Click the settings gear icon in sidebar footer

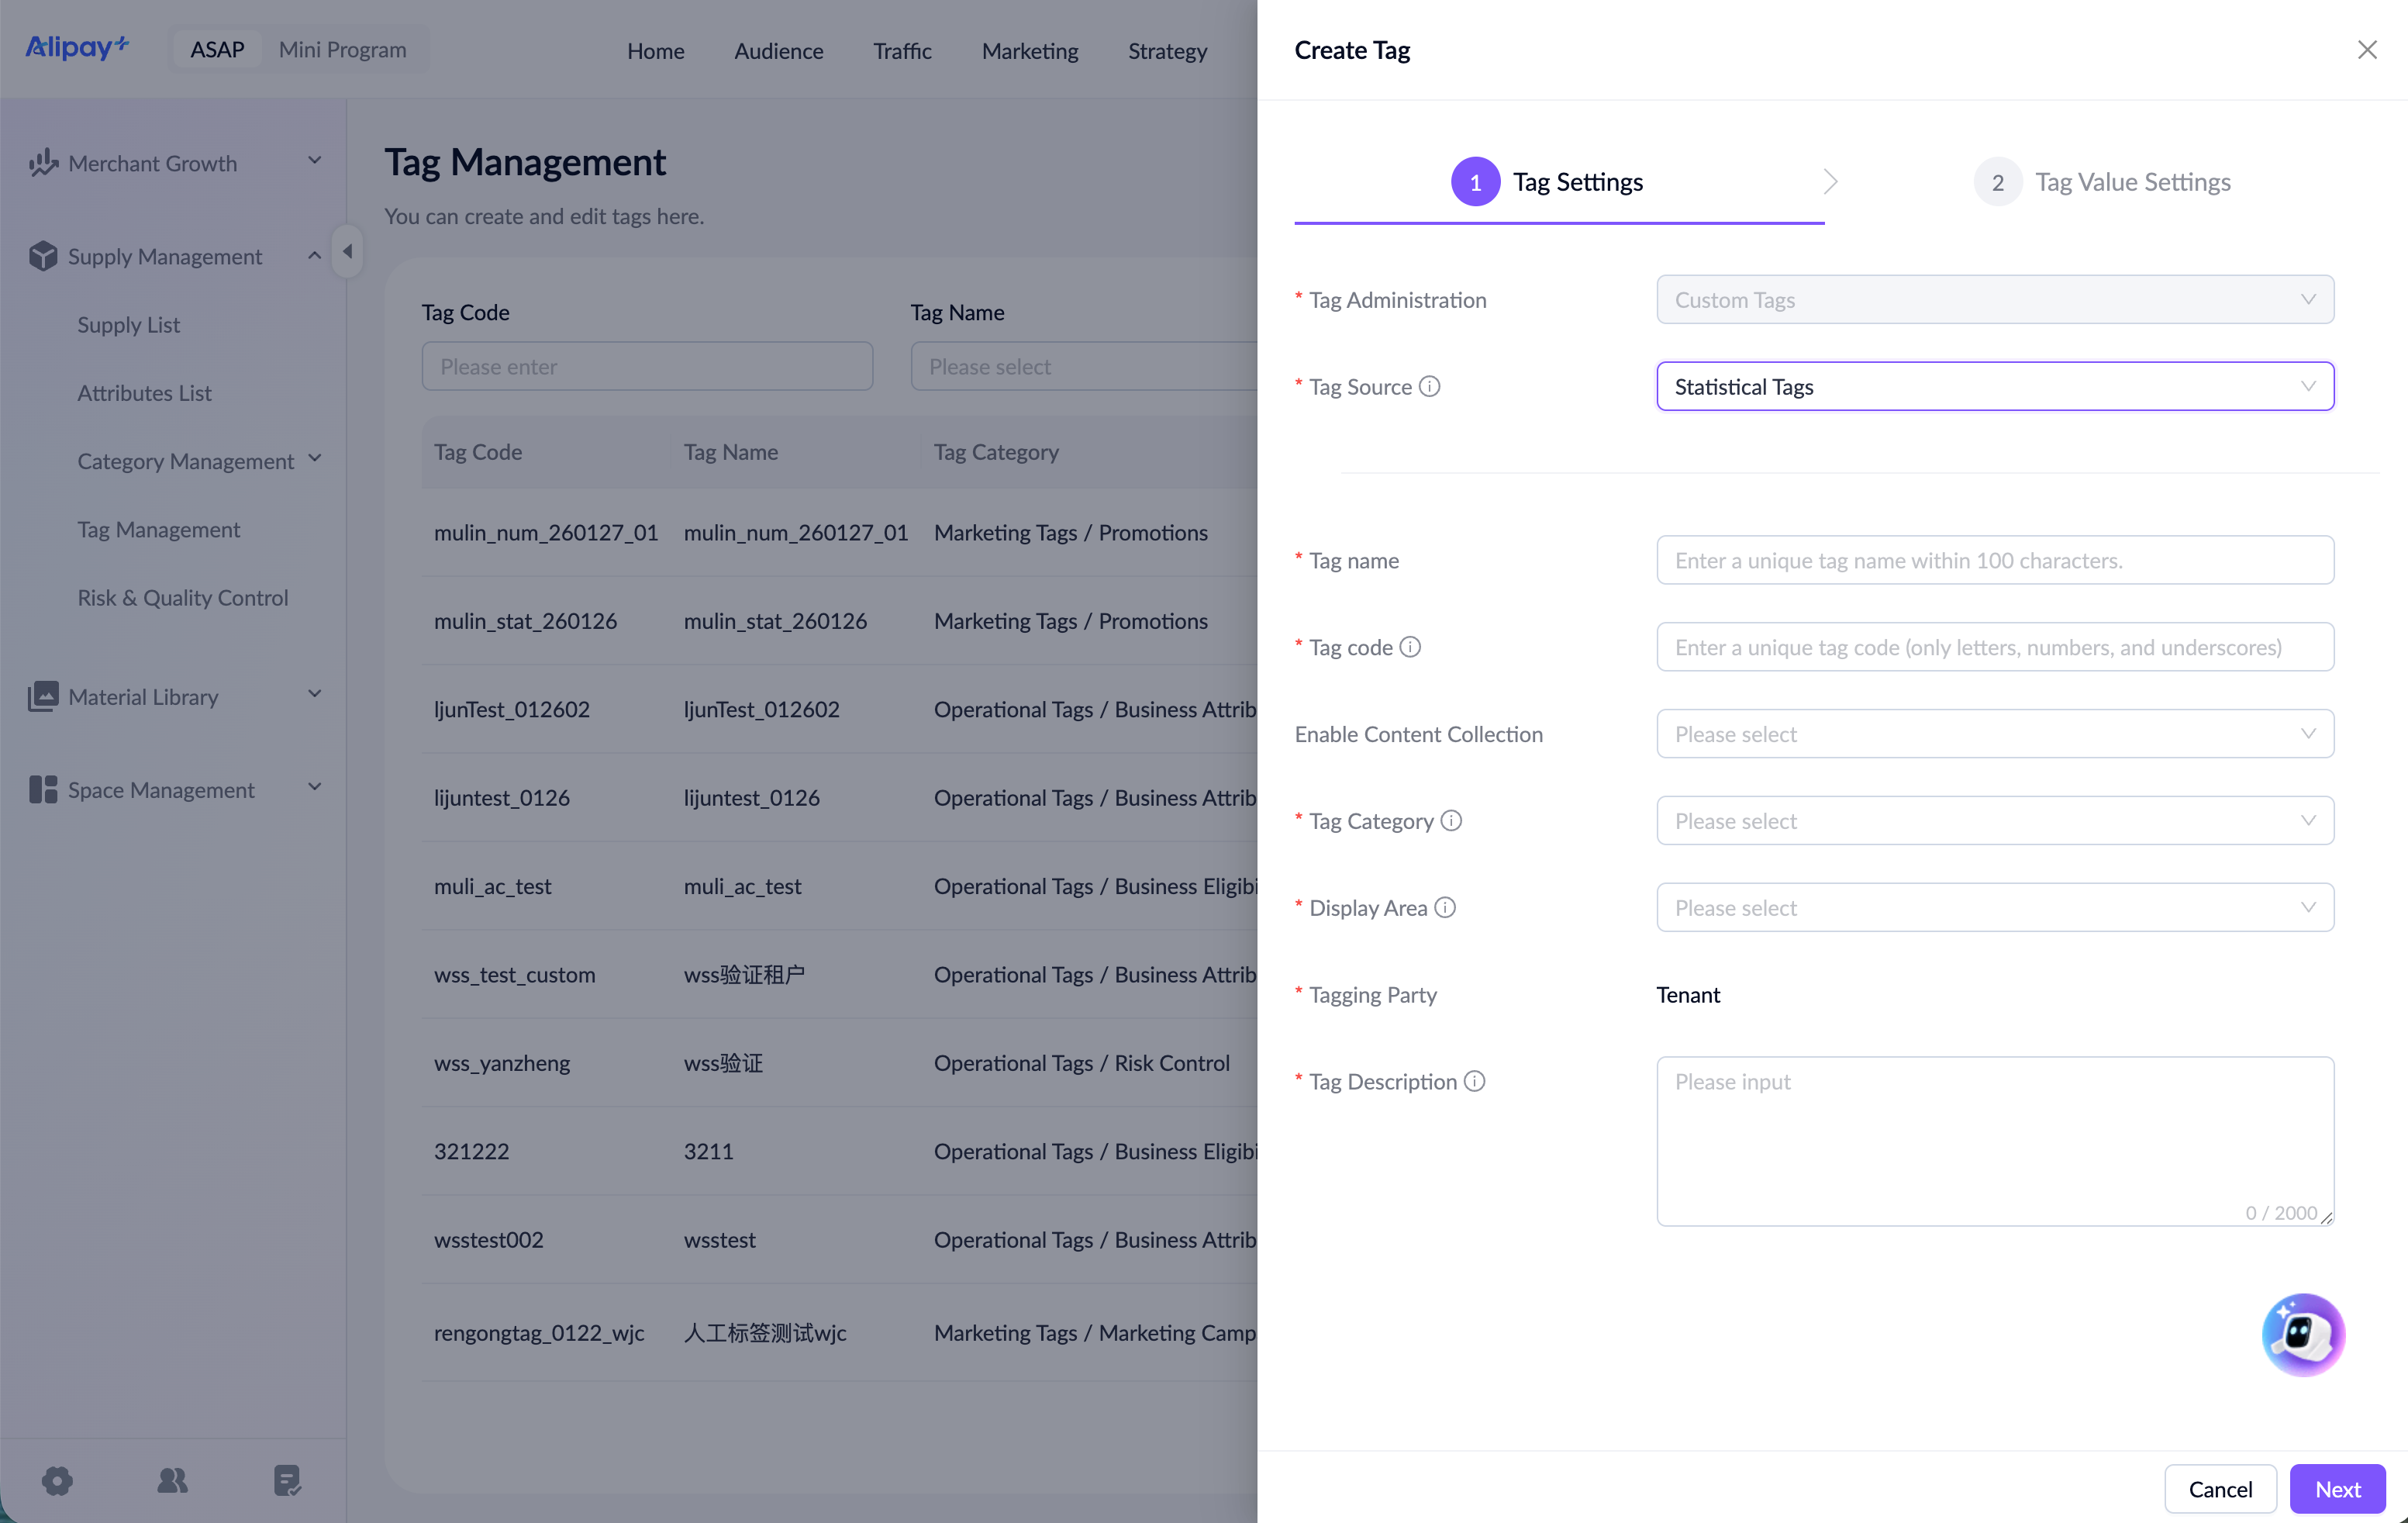pos(57,1481)
